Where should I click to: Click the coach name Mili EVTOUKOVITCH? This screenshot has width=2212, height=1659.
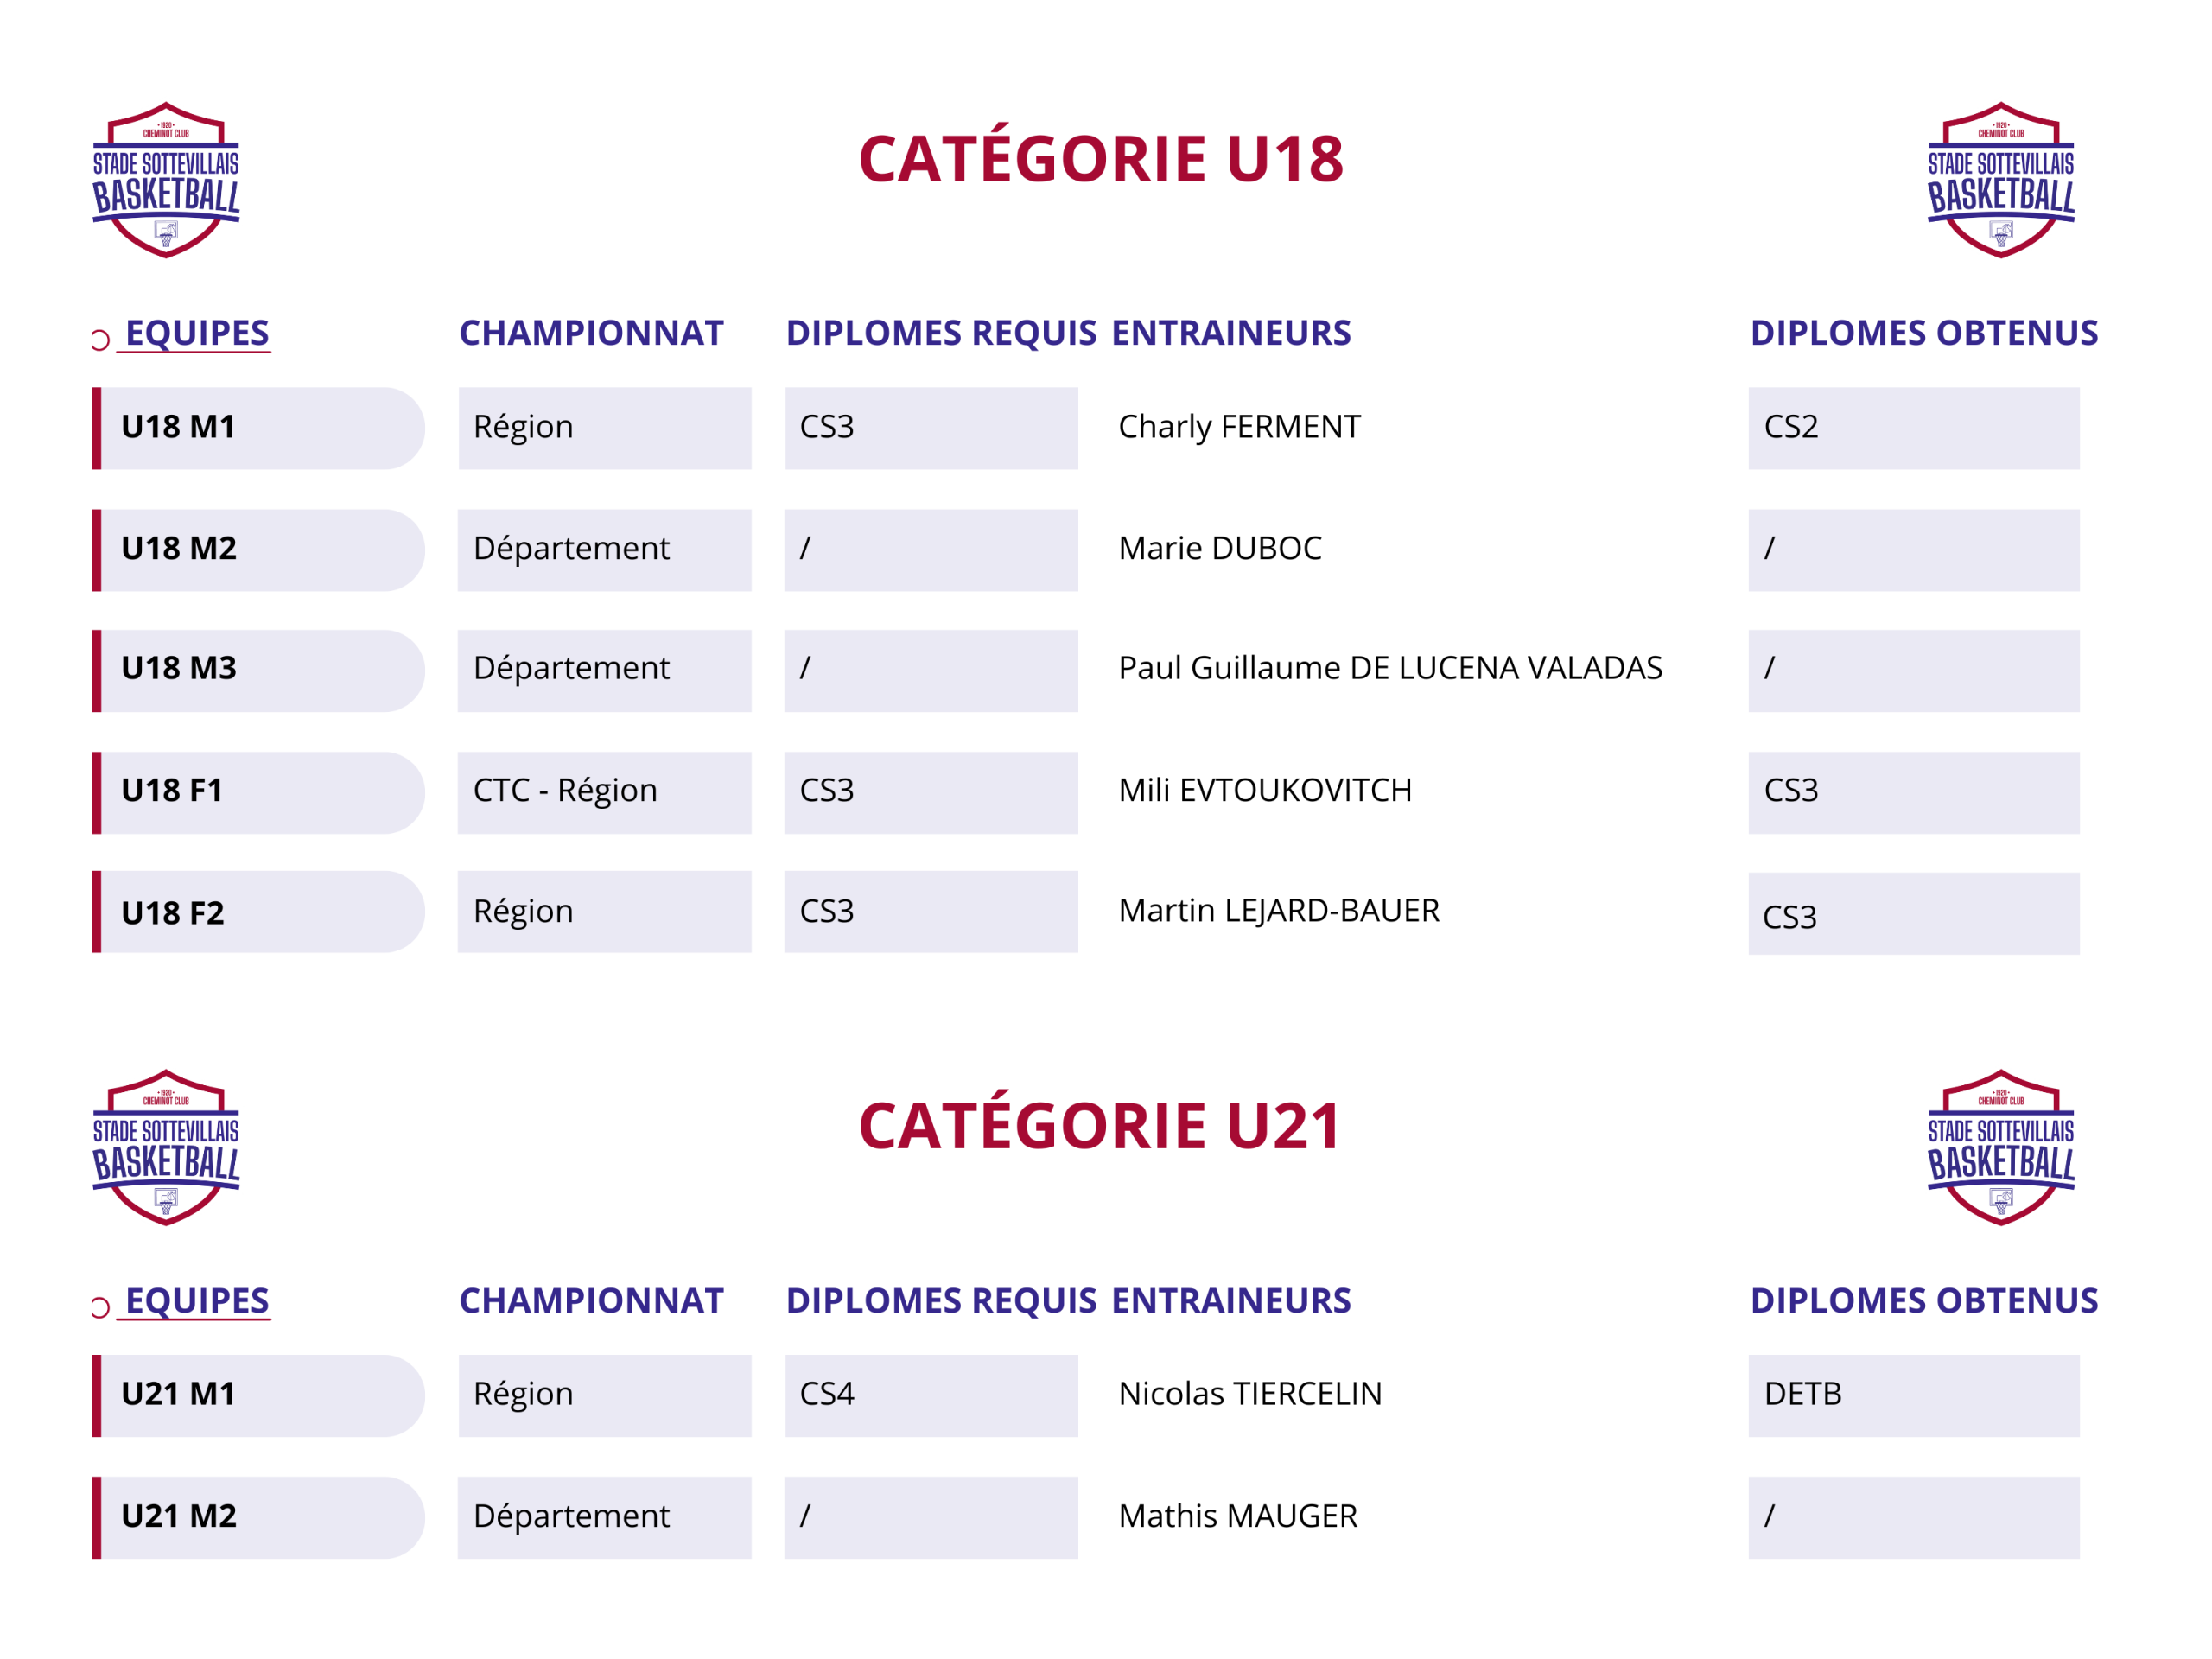point(1265,791)
